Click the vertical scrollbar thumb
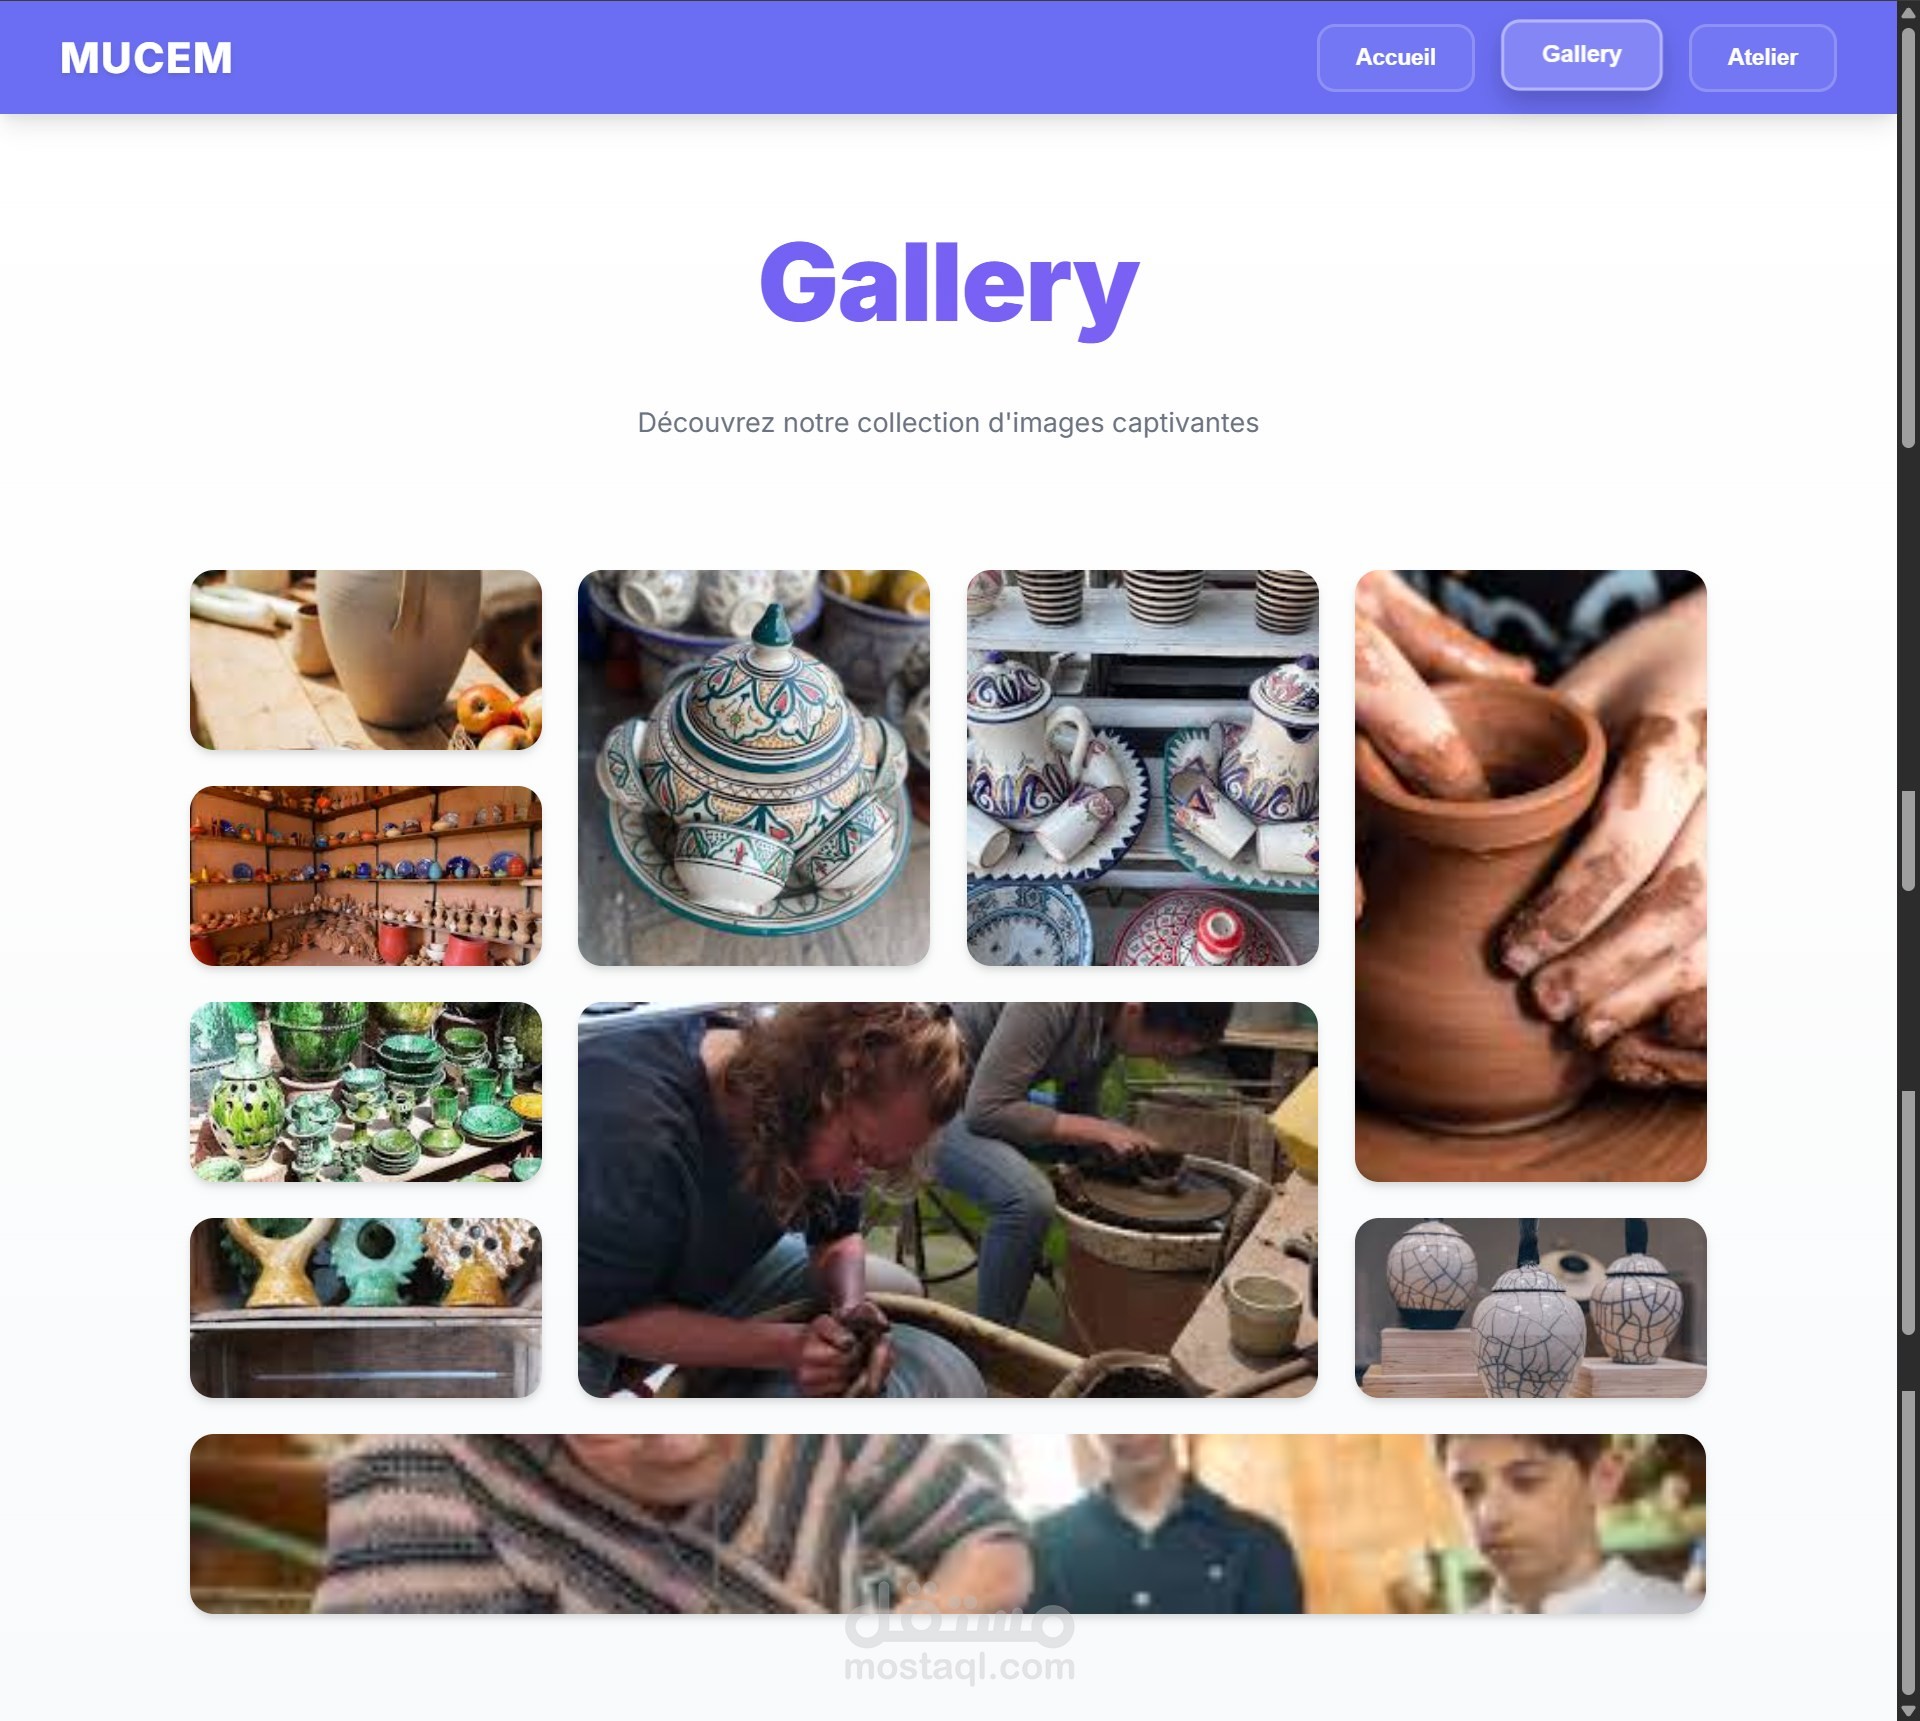 click(1908, 237)
